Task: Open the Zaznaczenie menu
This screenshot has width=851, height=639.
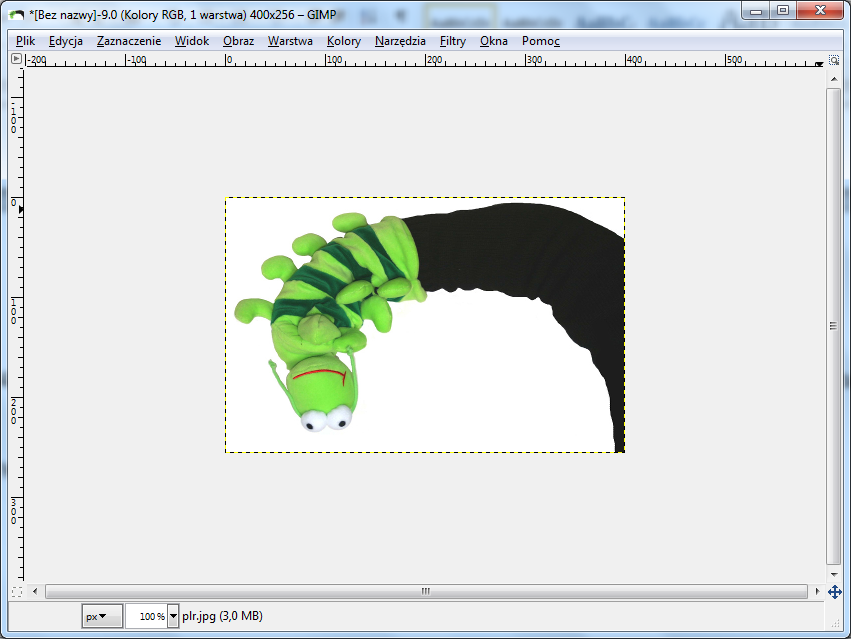Action: click(129, 41)
